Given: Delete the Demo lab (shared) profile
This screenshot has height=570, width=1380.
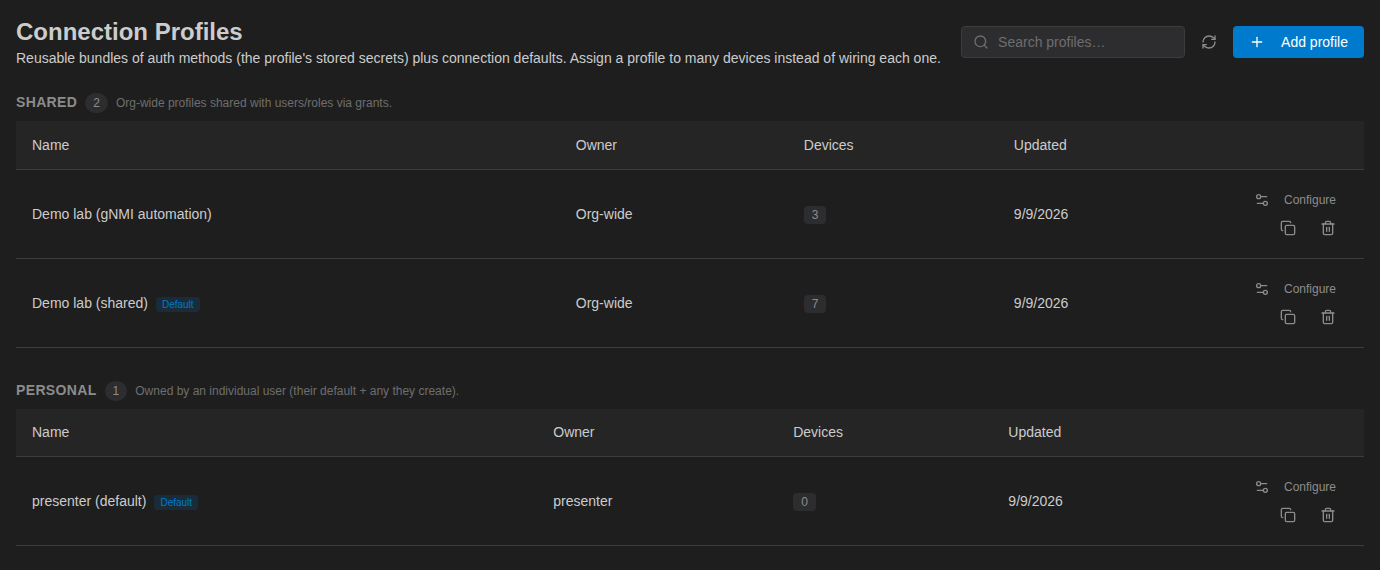Looking at the screenshot, I should (x=1328, y=317).
